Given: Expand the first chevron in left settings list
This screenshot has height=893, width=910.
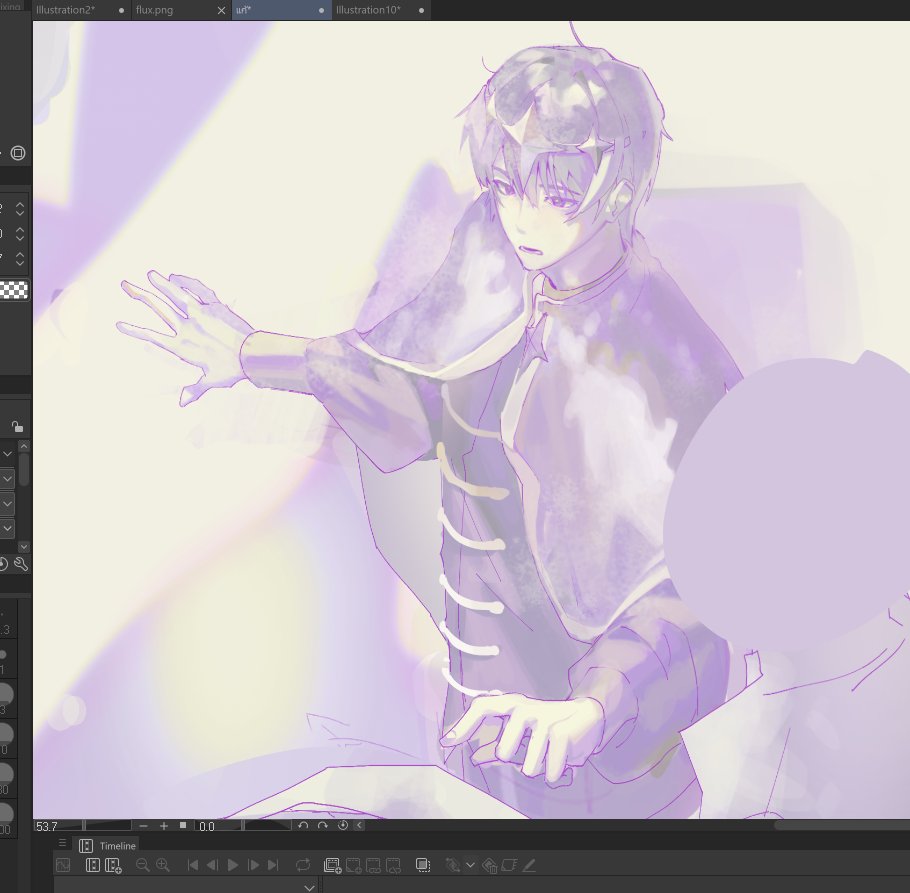Looking at the screenshot, I should tap(8, 454).
